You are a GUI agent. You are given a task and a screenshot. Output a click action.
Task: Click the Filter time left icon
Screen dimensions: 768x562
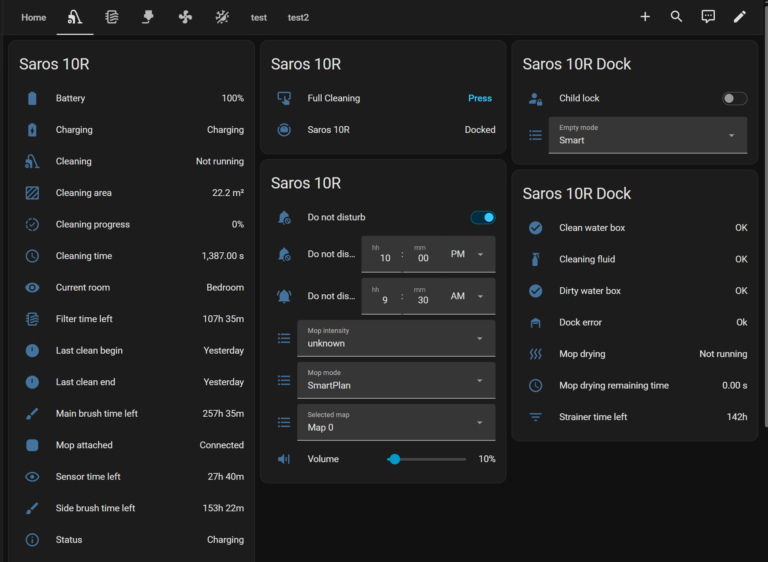coord(32,319)
